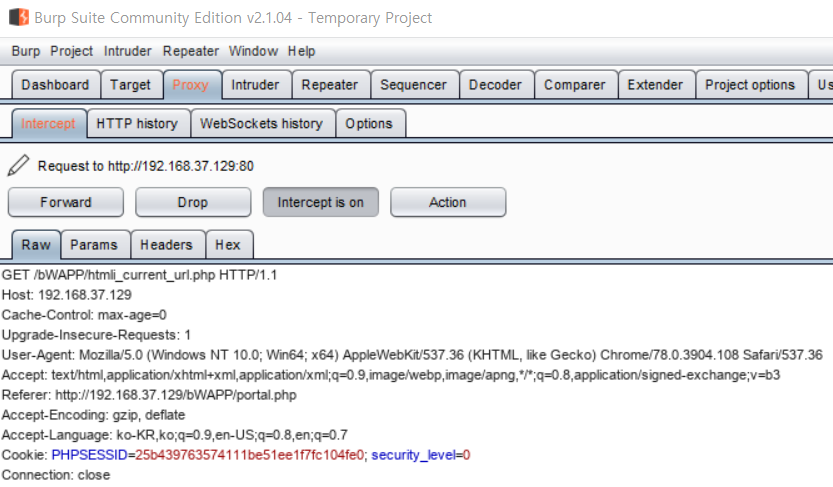The width and height of the screenshot is (833, 487).
Task: Drop the intercepted request
Action: tap(193, 202)
